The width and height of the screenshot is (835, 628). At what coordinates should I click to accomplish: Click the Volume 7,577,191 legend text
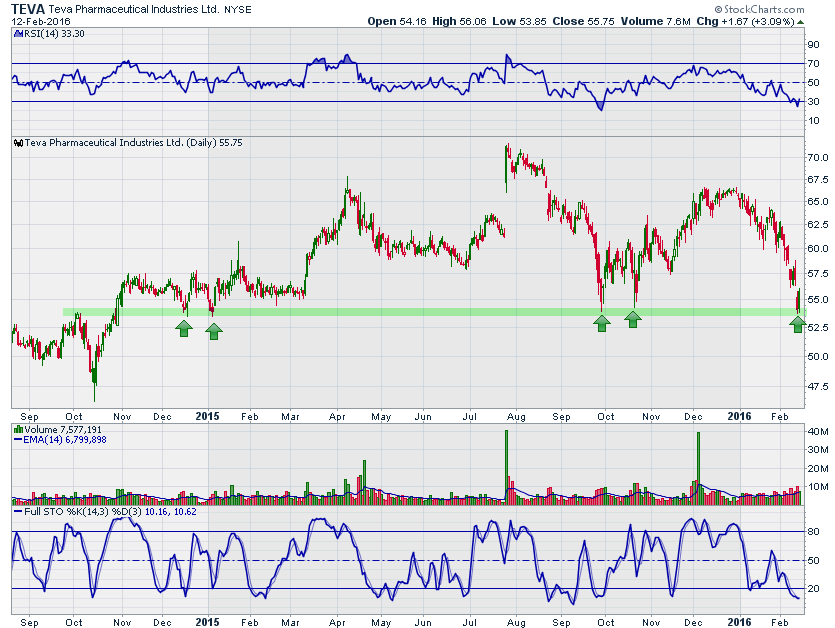pyautogui.click(x=63, y=429)
